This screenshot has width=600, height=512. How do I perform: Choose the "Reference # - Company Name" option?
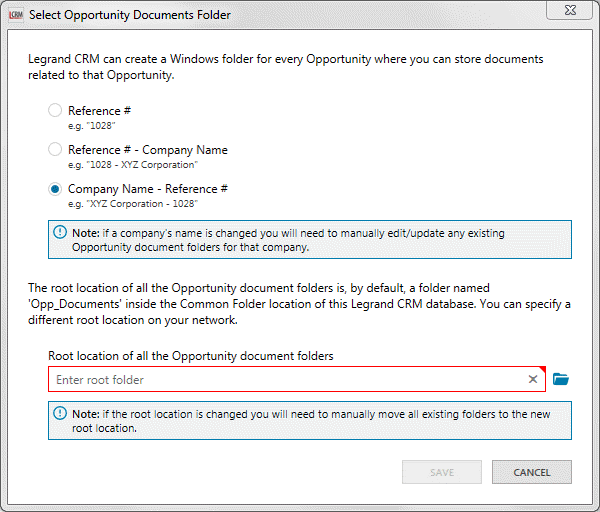tap(55, 150)
